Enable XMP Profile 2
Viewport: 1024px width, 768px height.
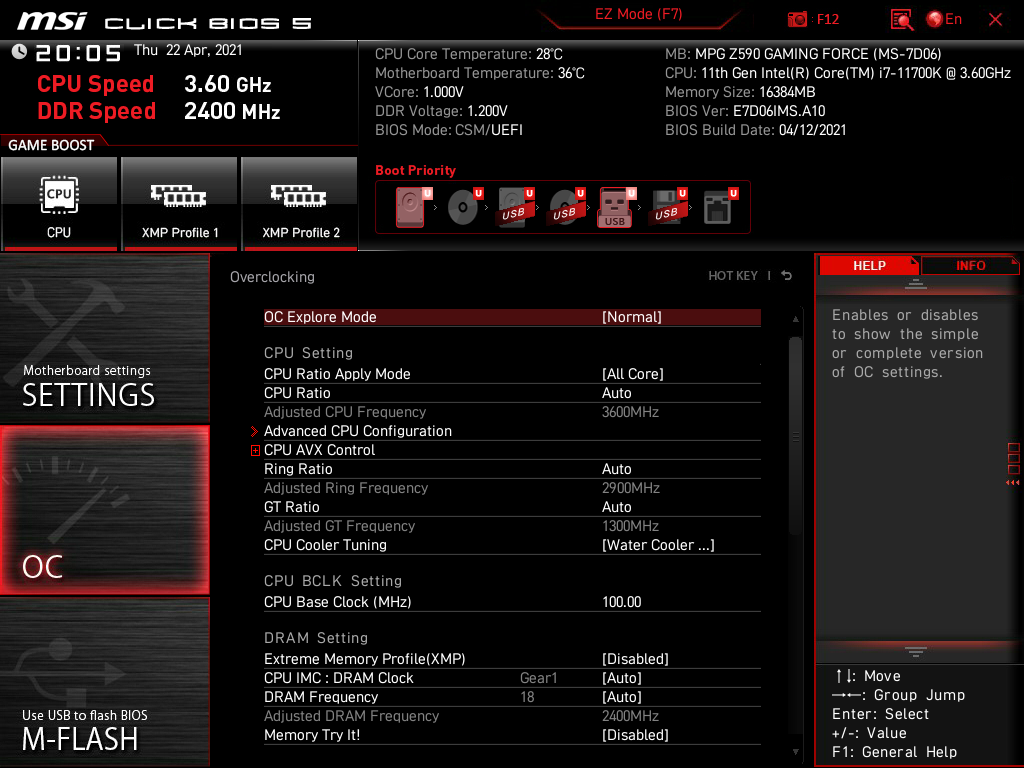point(300,203)
